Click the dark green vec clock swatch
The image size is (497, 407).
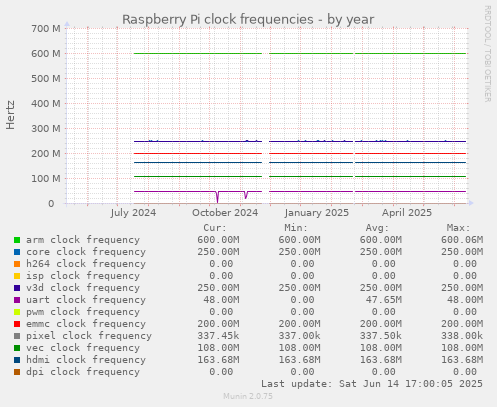tap(17, 348)
